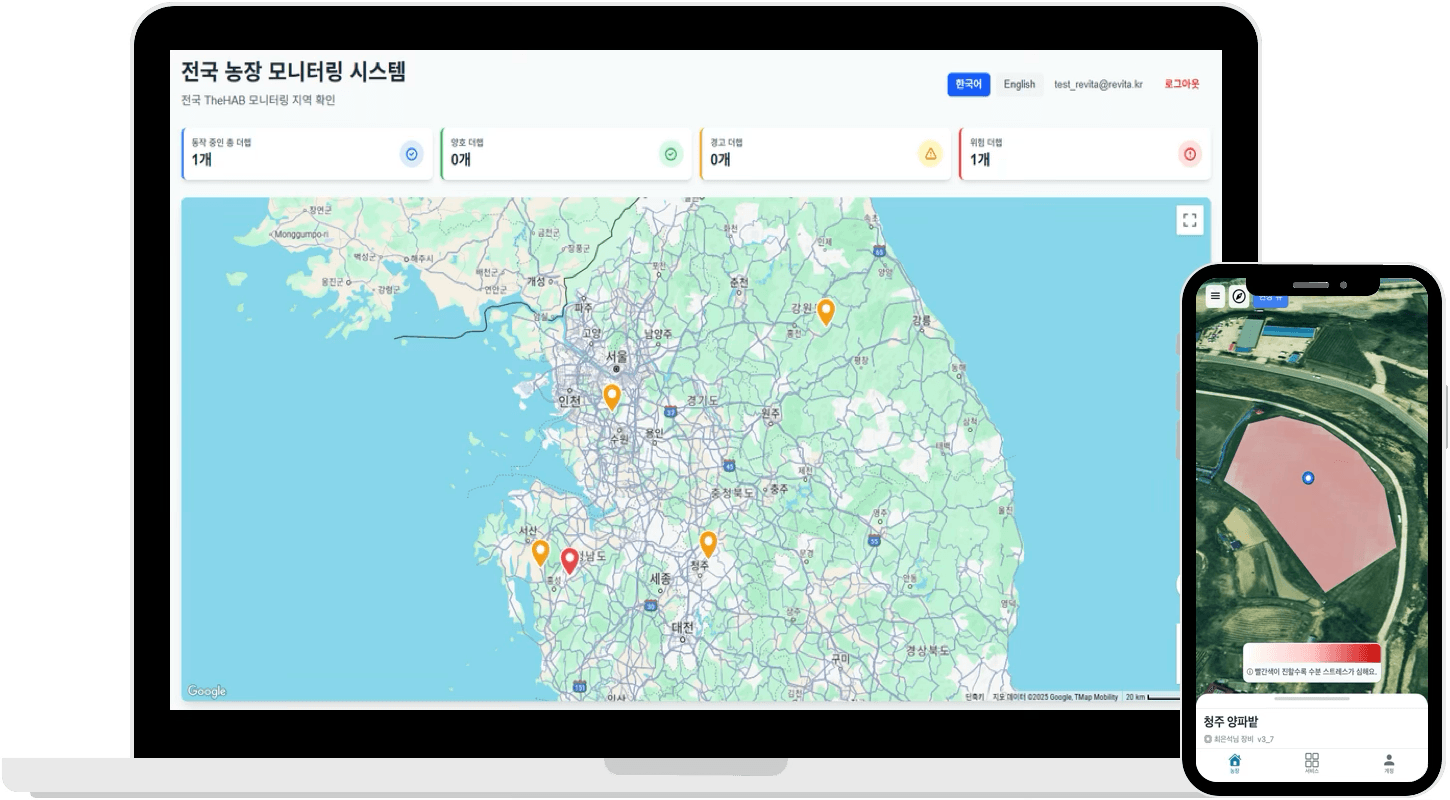Image resolution: width=1450 pixels, height=800 pixels.
Task: Click the orange marker south of Seoul
Action: 612,396
